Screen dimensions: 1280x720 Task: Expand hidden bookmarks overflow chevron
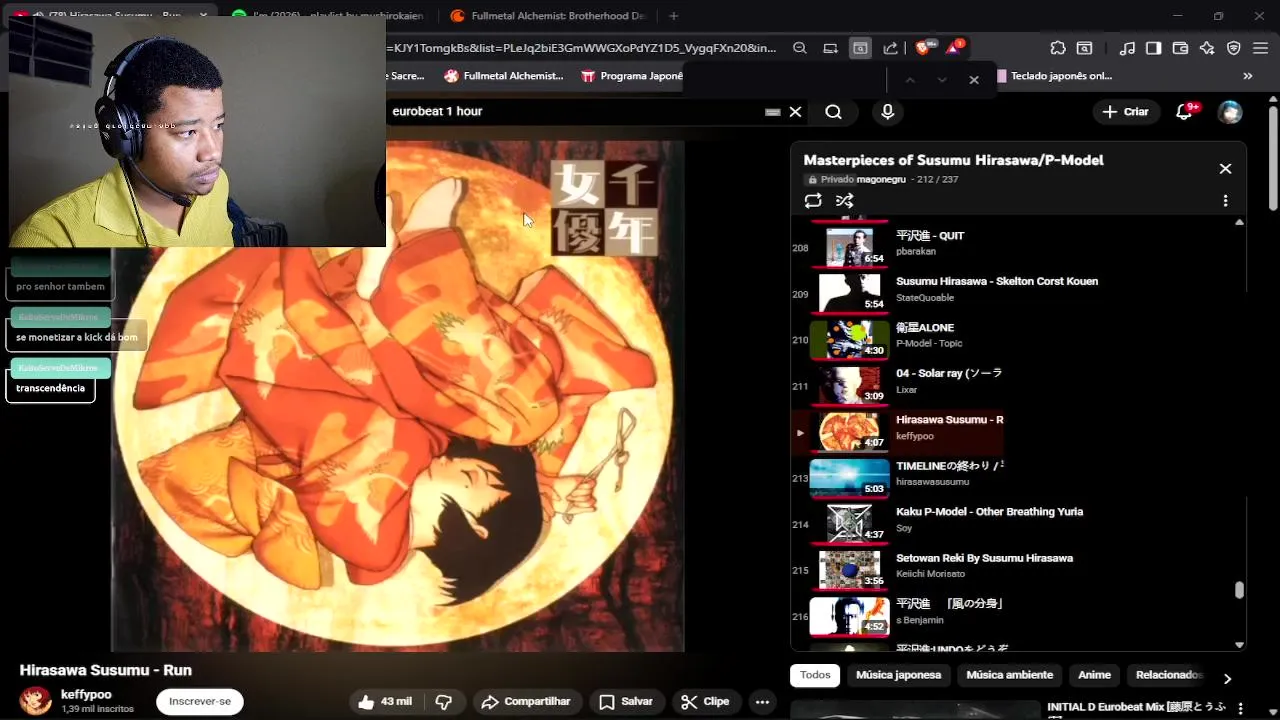1247,76
